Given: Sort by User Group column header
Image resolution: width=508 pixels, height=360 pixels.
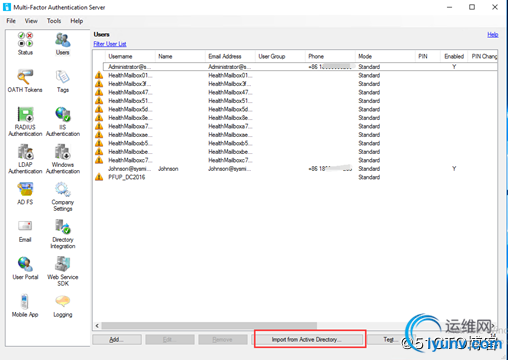Looking at the screenshot, I should (x=280, y=56).
